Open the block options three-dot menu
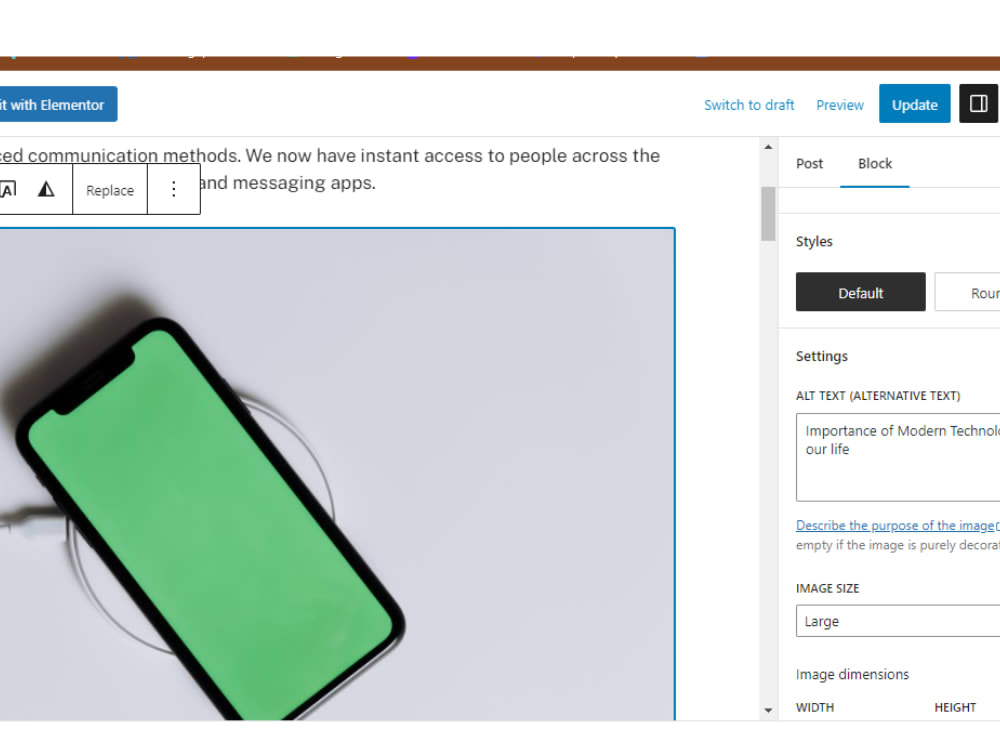 tap(173, 189)
